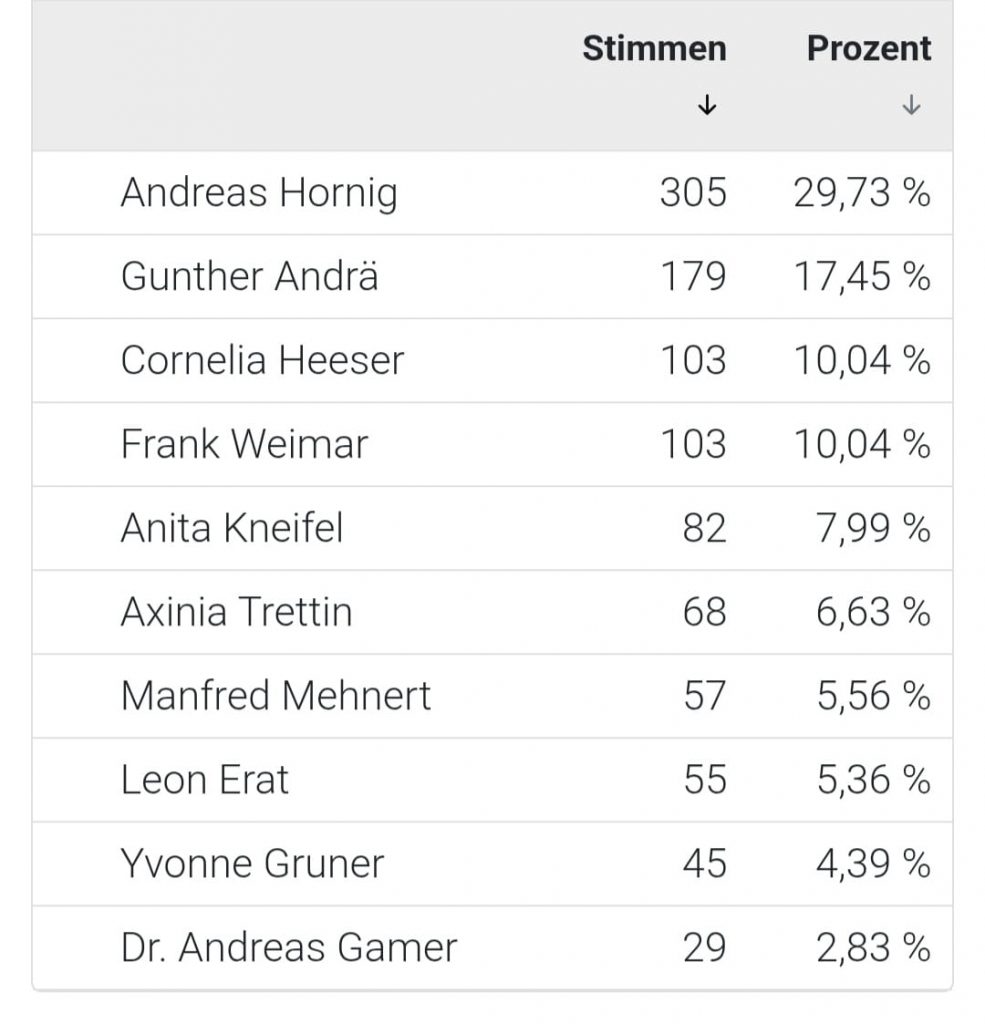Sort by the Prozent column header

868,49
